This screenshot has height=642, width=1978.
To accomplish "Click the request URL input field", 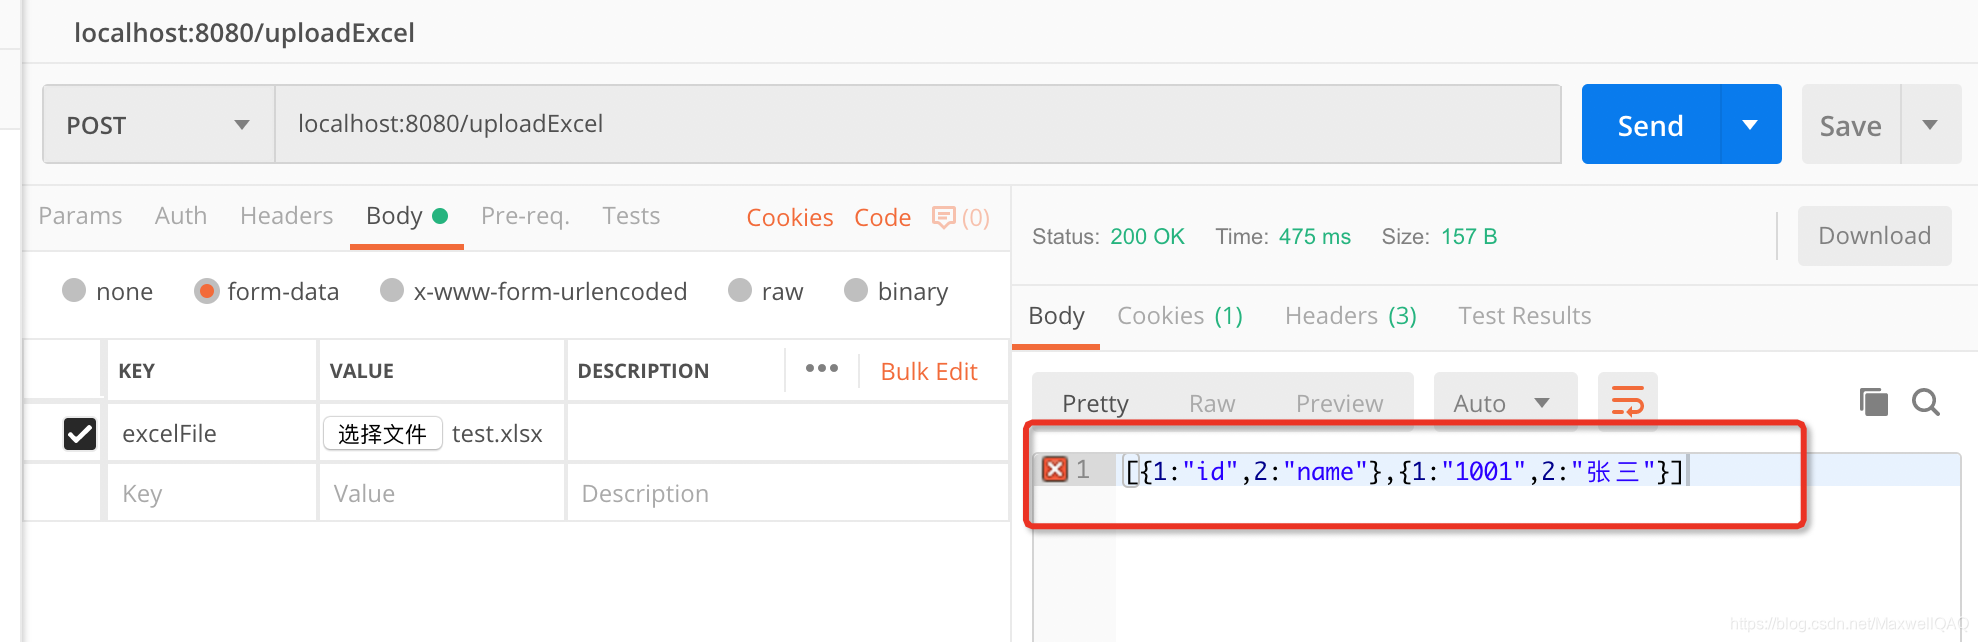I will point(918,124).
